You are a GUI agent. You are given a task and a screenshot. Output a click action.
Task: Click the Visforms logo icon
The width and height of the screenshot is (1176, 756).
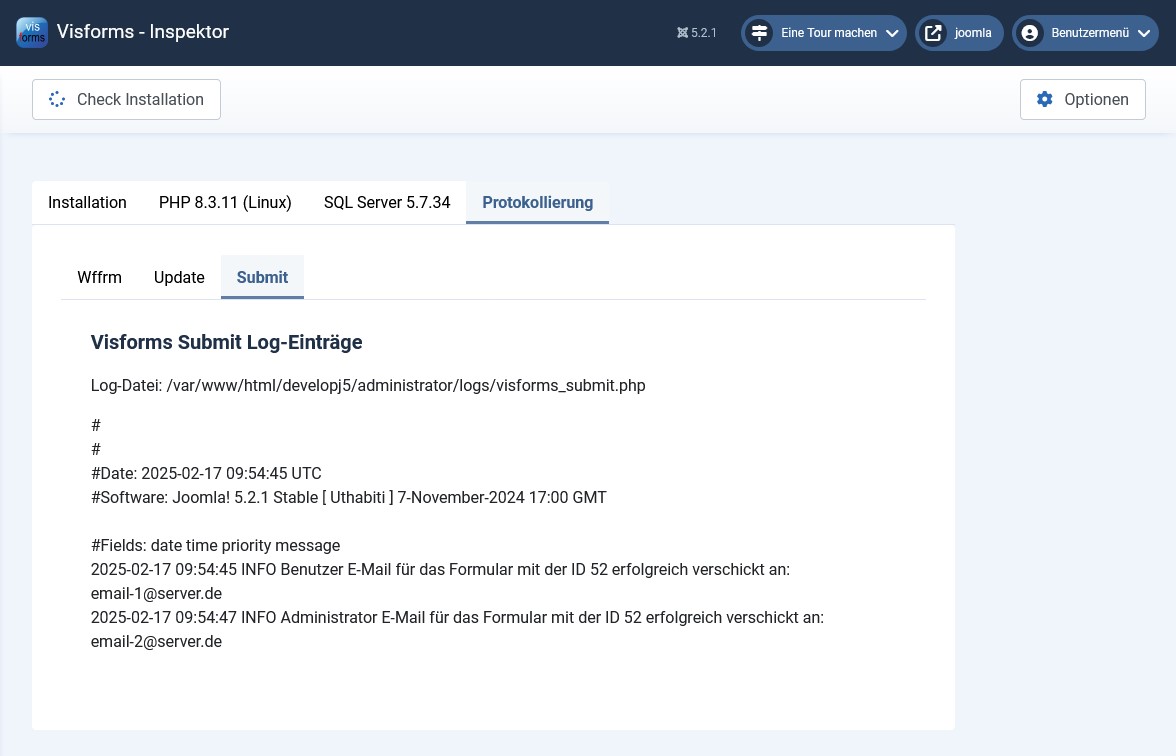click(32, 32)
